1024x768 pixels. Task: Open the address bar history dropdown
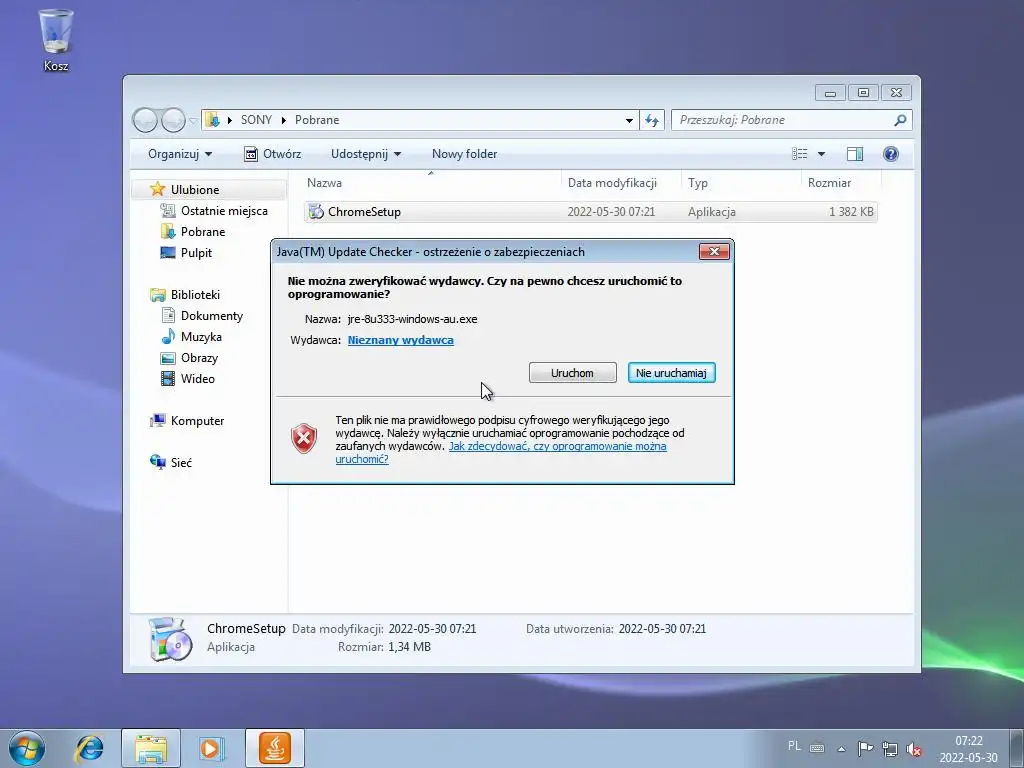(629, 120)
